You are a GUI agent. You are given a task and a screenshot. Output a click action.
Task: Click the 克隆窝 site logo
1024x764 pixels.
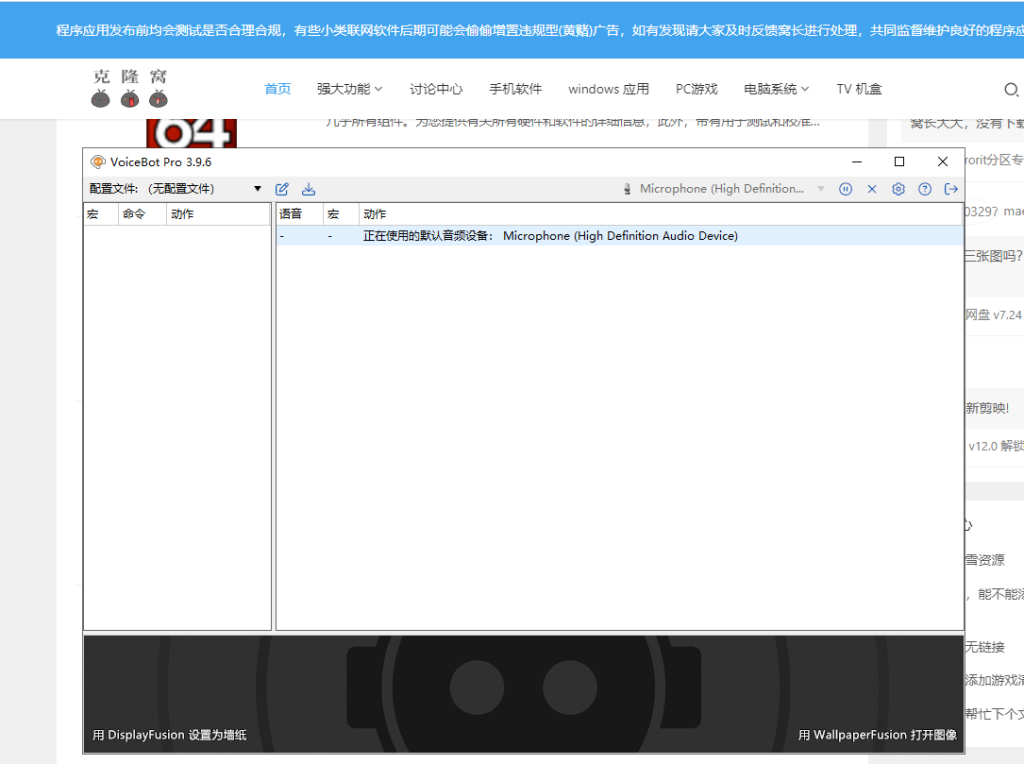click(129, 88)
